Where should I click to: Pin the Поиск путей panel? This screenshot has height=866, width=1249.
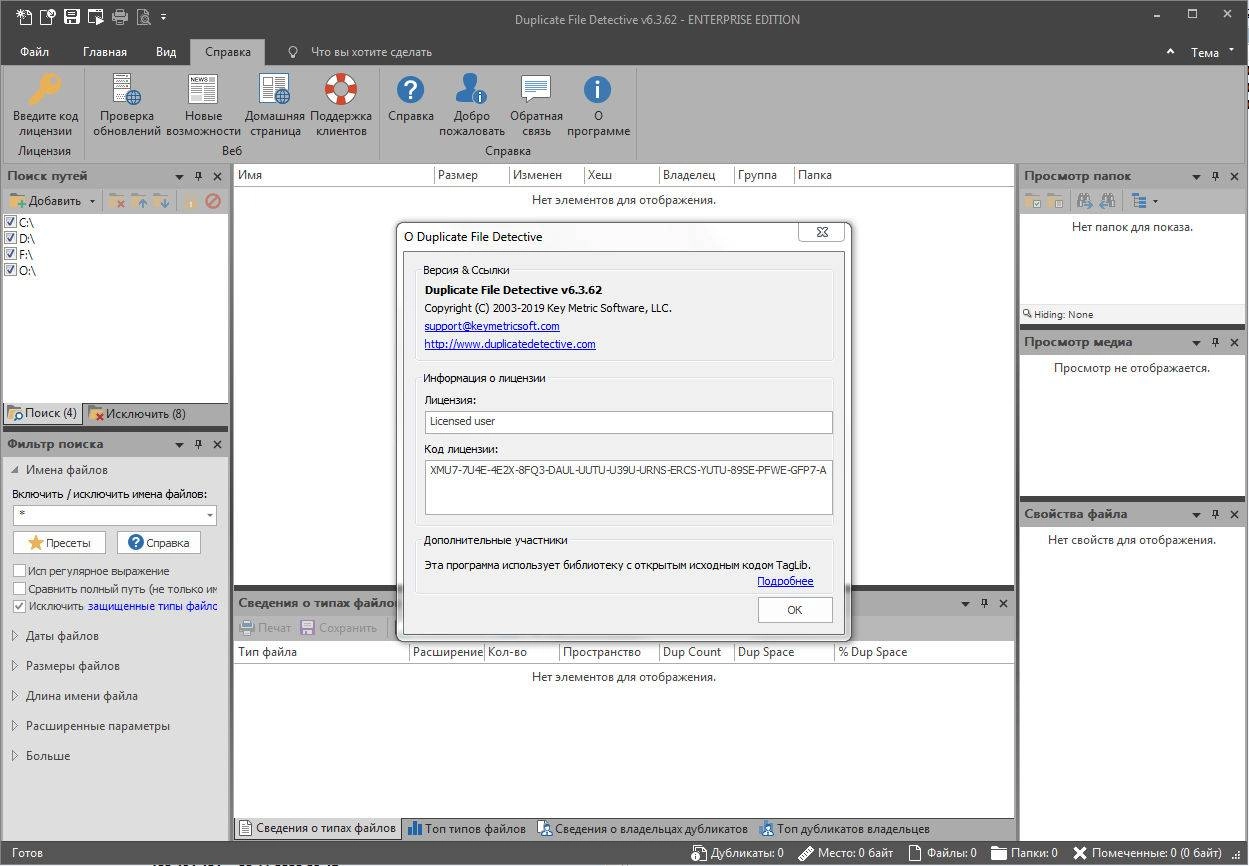[198, 176]
